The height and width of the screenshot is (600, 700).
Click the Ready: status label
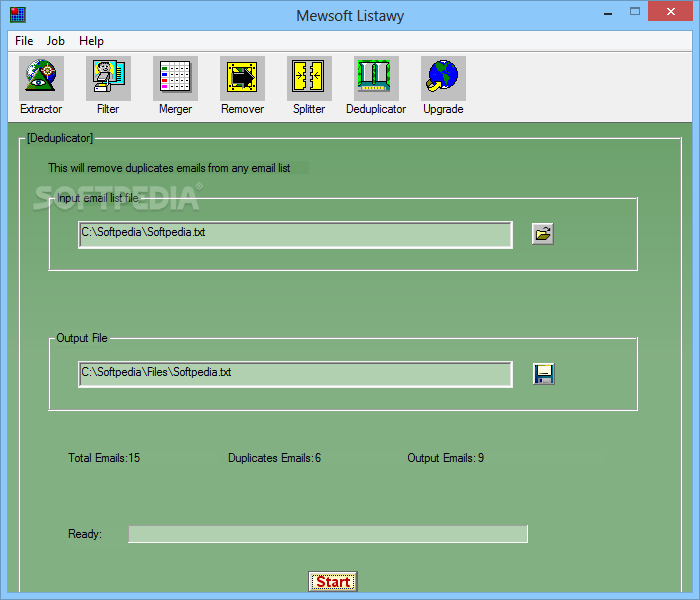(85, 534)
